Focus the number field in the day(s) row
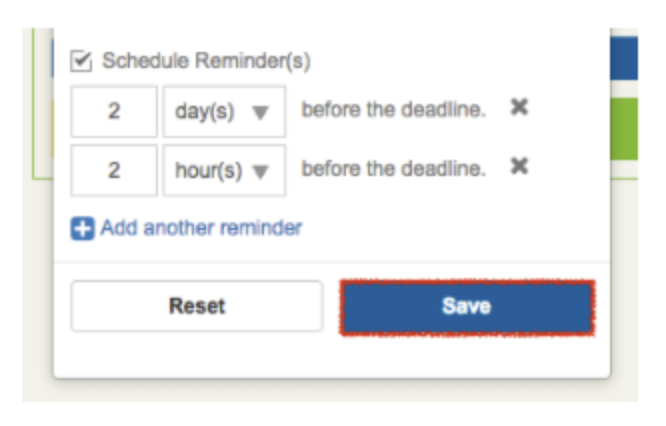This screenshot has height=426, width=666. click(114, 112)
